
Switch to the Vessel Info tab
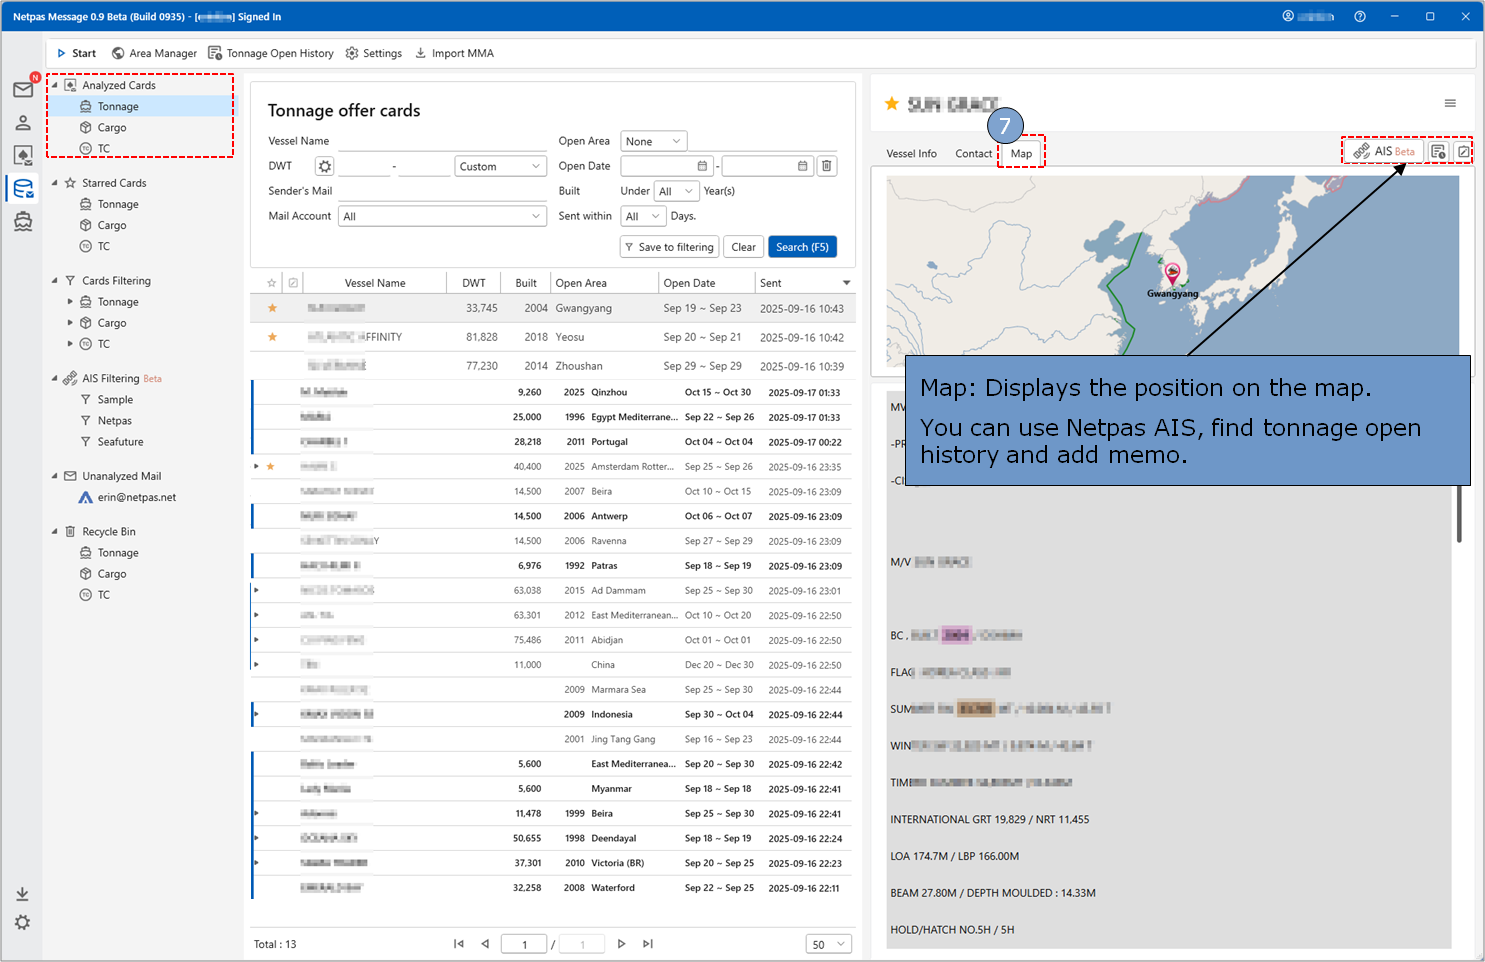click(x=911, y=154)
